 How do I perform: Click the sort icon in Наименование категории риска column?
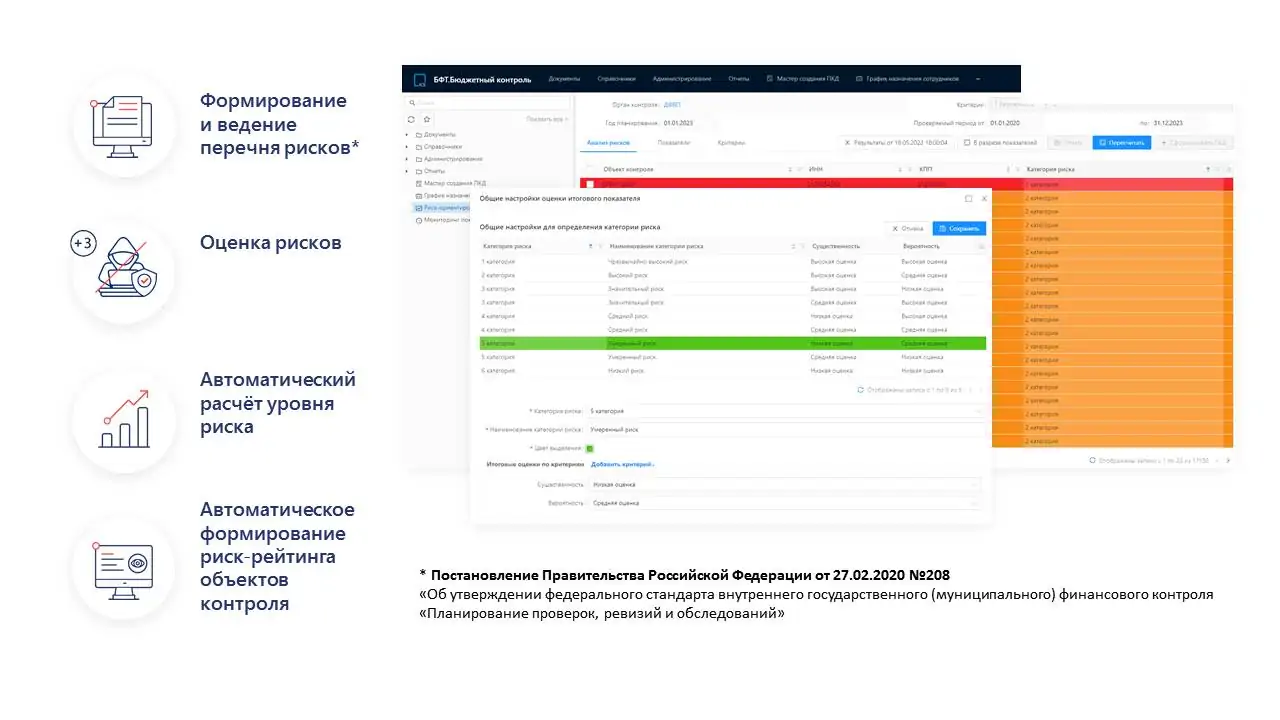pyautogui.click(x=794, y=246)
